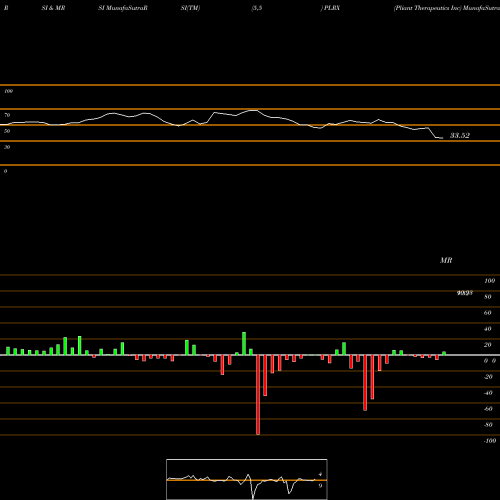
Task: Click the '60' label on MR axis
Action: pyautogui.click(x=488, y=313)
